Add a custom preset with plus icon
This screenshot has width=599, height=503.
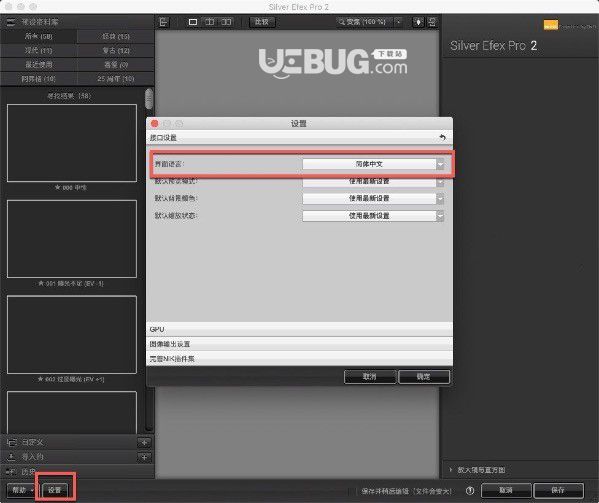point(144,442)
